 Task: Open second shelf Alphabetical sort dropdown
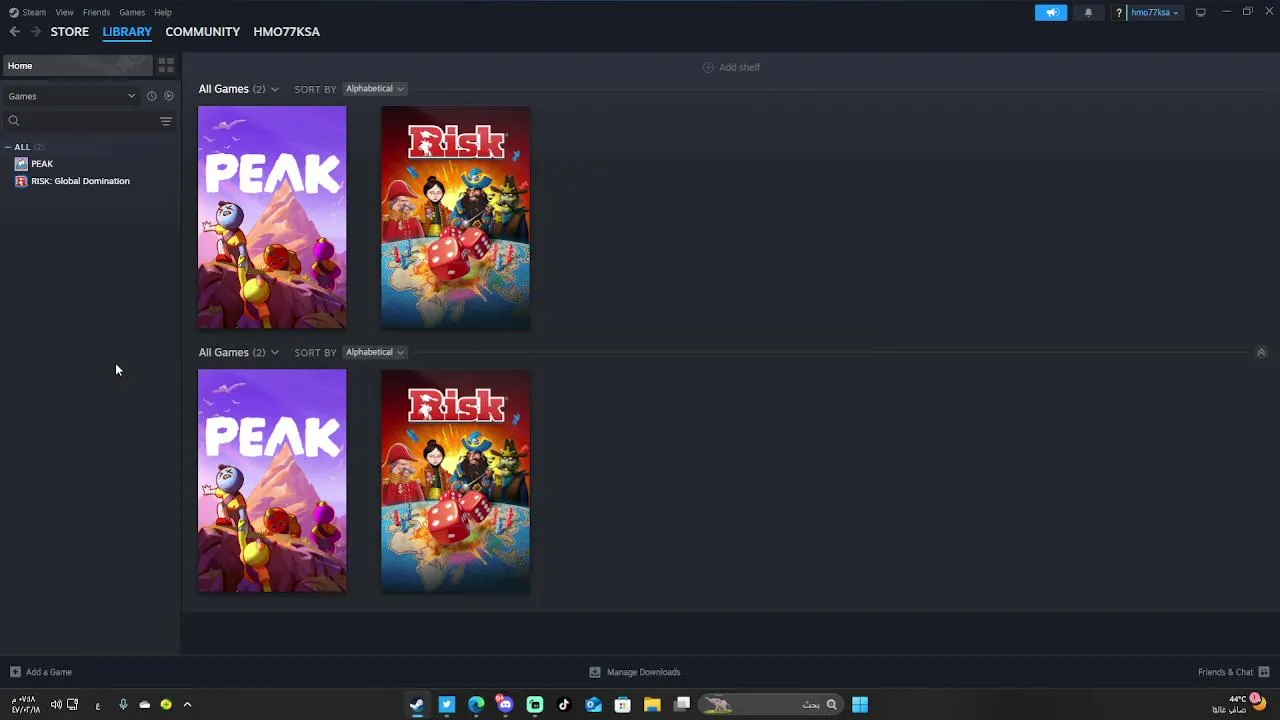point(374,352)
